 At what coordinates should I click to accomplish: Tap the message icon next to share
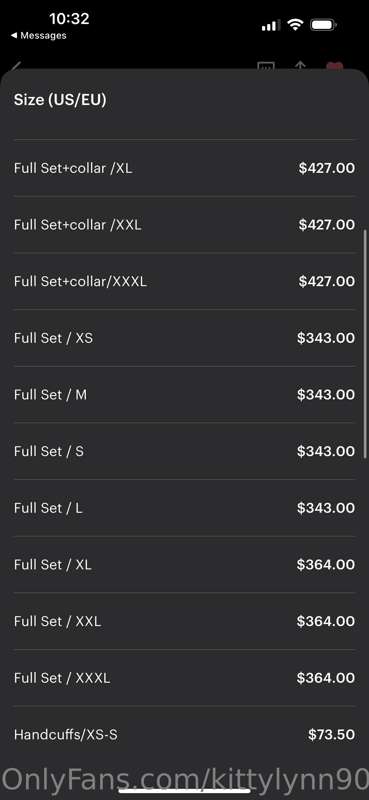266,66
